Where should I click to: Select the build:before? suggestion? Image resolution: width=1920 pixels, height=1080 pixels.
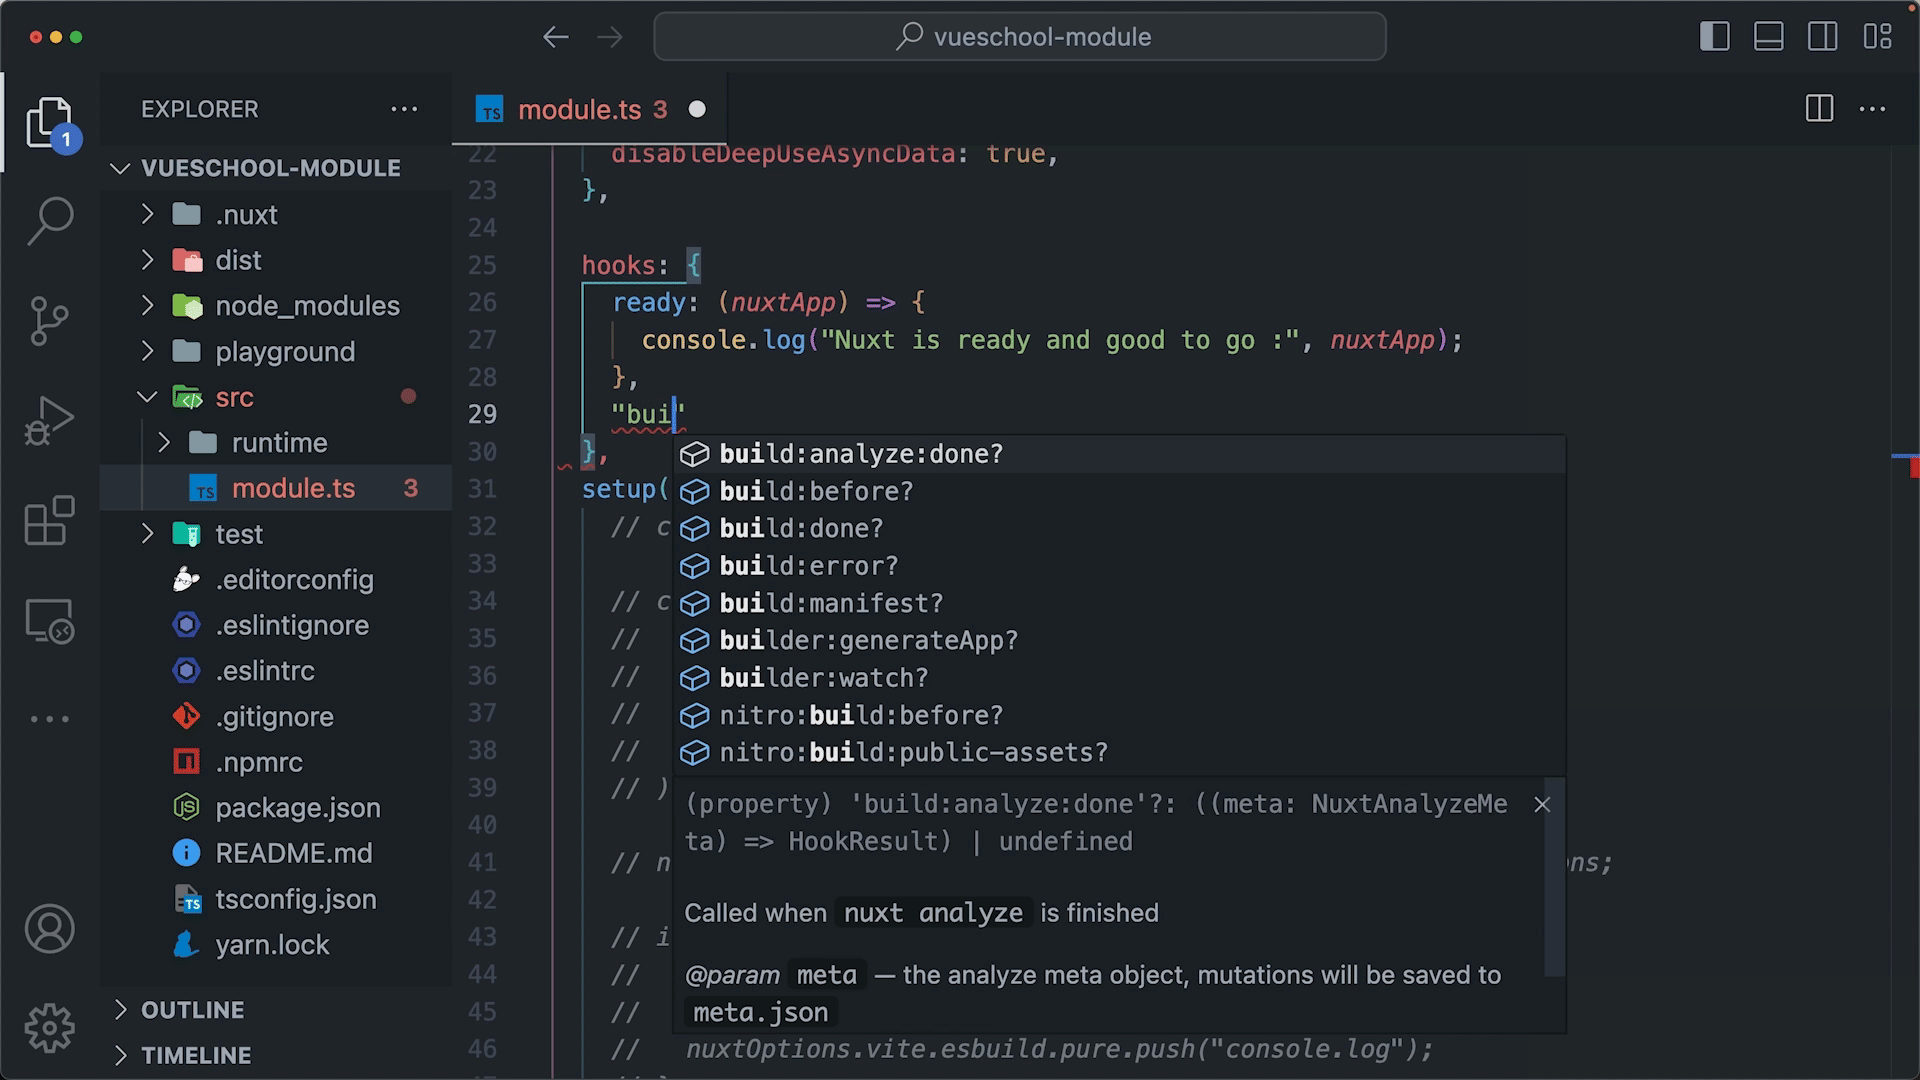(1119, 491)
